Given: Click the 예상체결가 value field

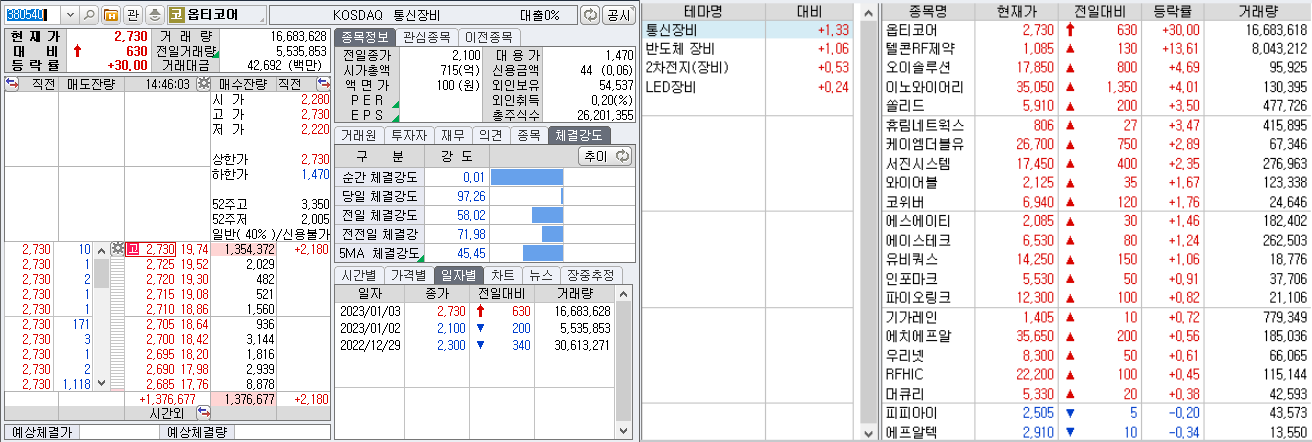Looking at the screenshot, I should pos(119,432).
